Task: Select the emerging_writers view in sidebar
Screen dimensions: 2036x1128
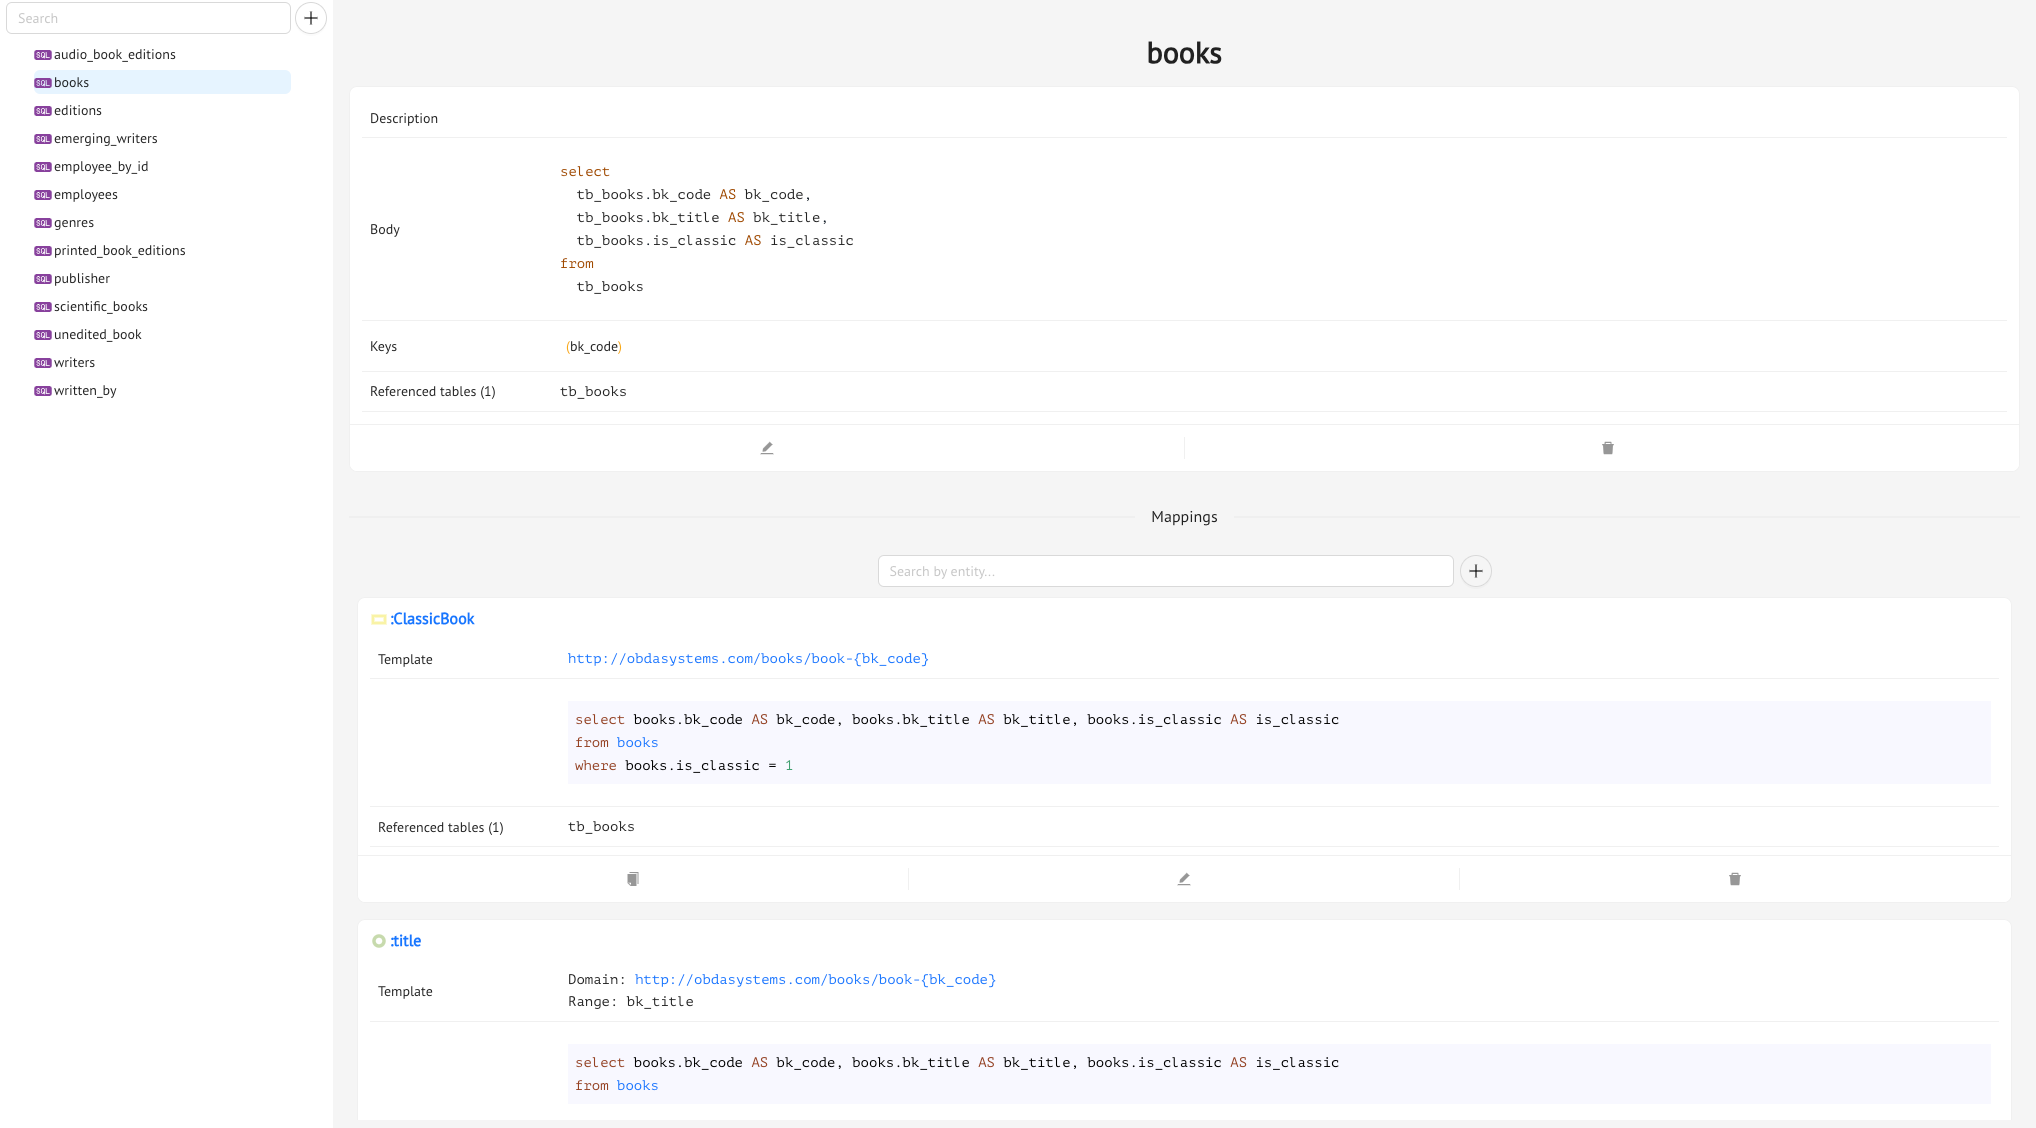Action: [x=104, y=139]
